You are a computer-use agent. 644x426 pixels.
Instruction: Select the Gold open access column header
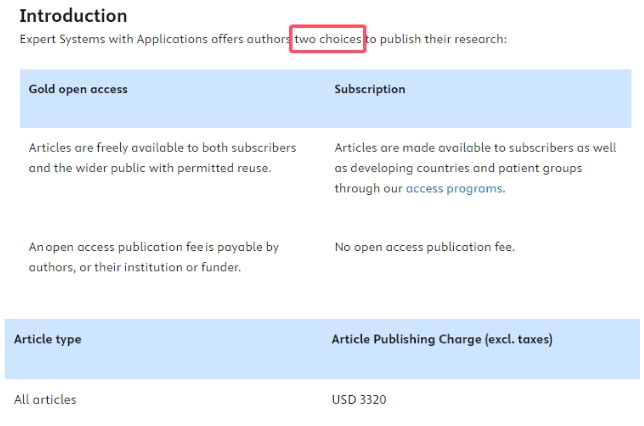[78, 89]
